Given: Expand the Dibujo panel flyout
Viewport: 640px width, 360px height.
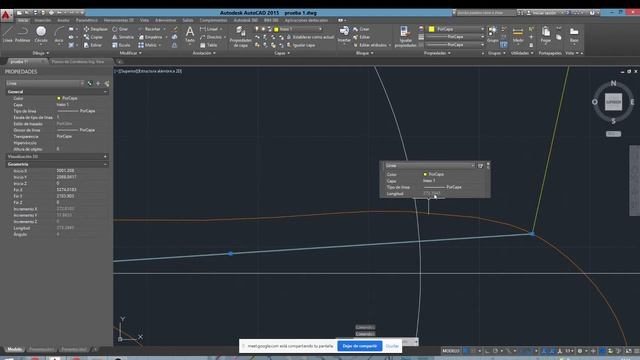Looking at the screenshot, I should (41, 53).
